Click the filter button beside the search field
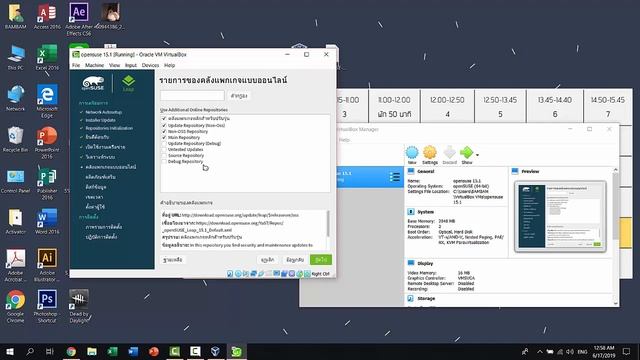The height and width of the screenshot is (360, 640). click(239, 96)
